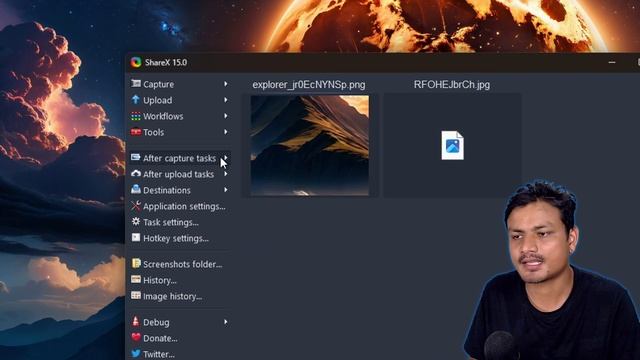640x360 pixels.
Task: Expand the Debug submenu arrow
Action: point(225,322)
